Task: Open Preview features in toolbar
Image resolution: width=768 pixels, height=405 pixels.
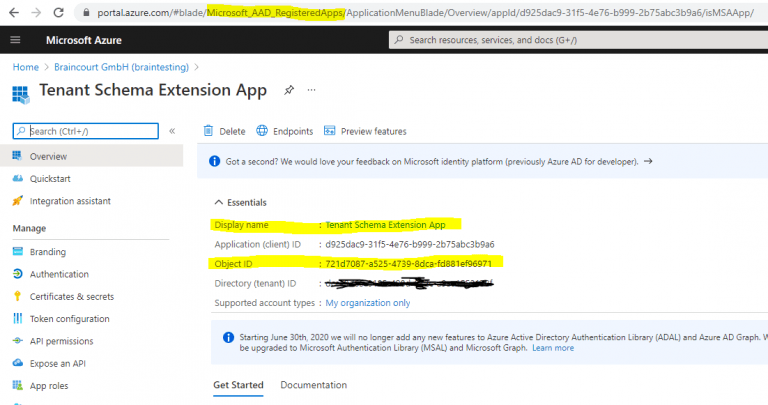Action: pyautogui.click(x=365, y=131)
